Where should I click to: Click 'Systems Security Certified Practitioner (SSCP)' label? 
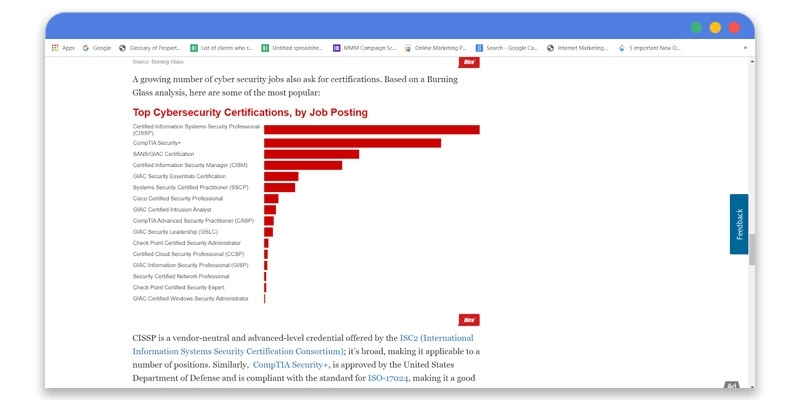pos(190,187)
